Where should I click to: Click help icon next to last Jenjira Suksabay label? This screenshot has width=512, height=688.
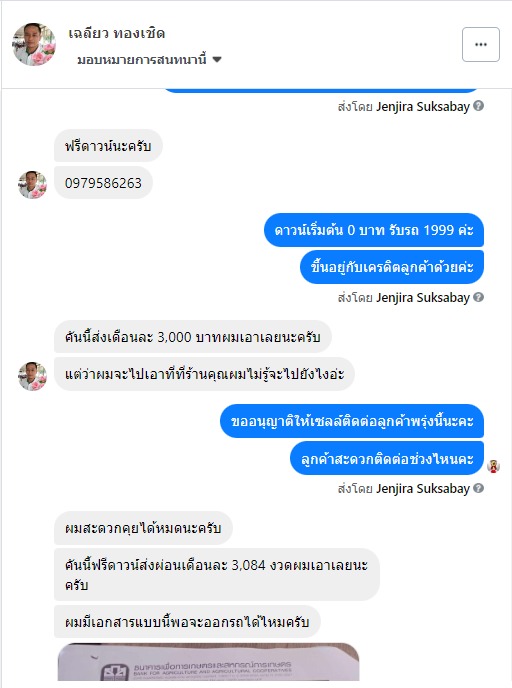pyautogui.click(x=479, y=488)
